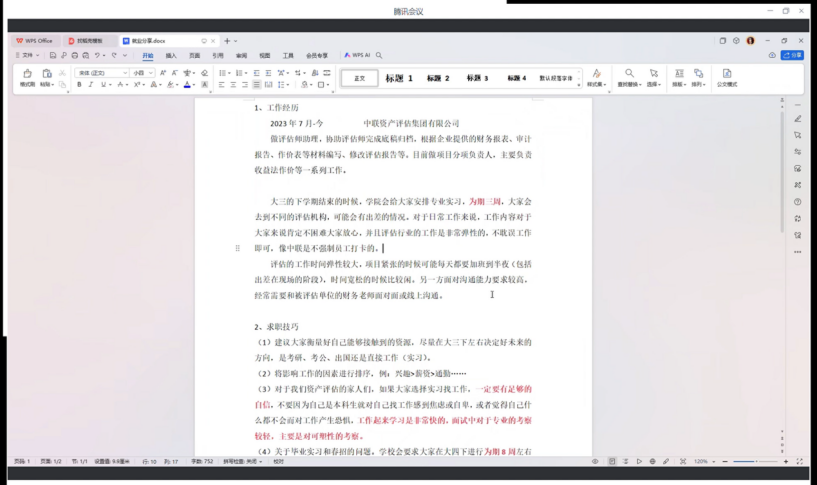This screenshot has width=817, height=485.
Task: Apply the 标题 1 heading style
Action: (x=399, y=78)
